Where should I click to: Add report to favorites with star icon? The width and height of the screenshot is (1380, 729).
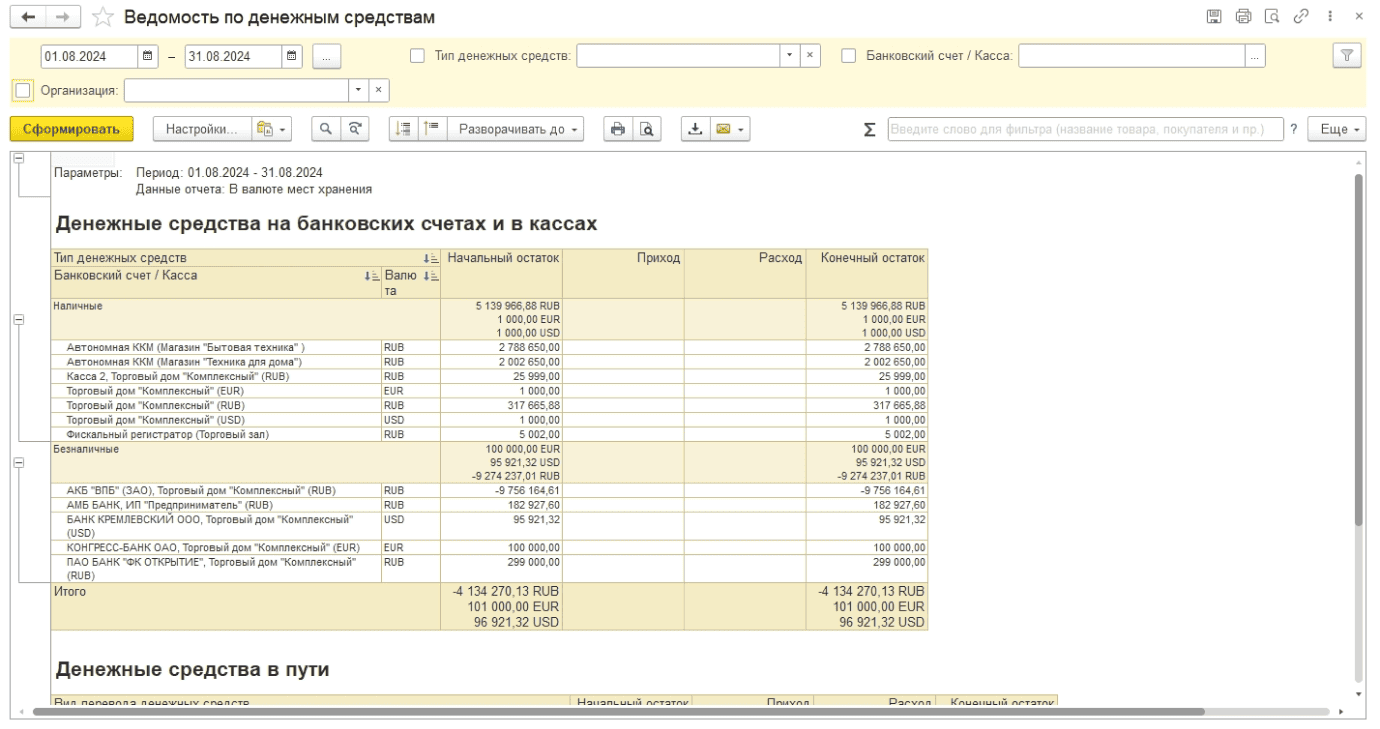coord(102,17)
